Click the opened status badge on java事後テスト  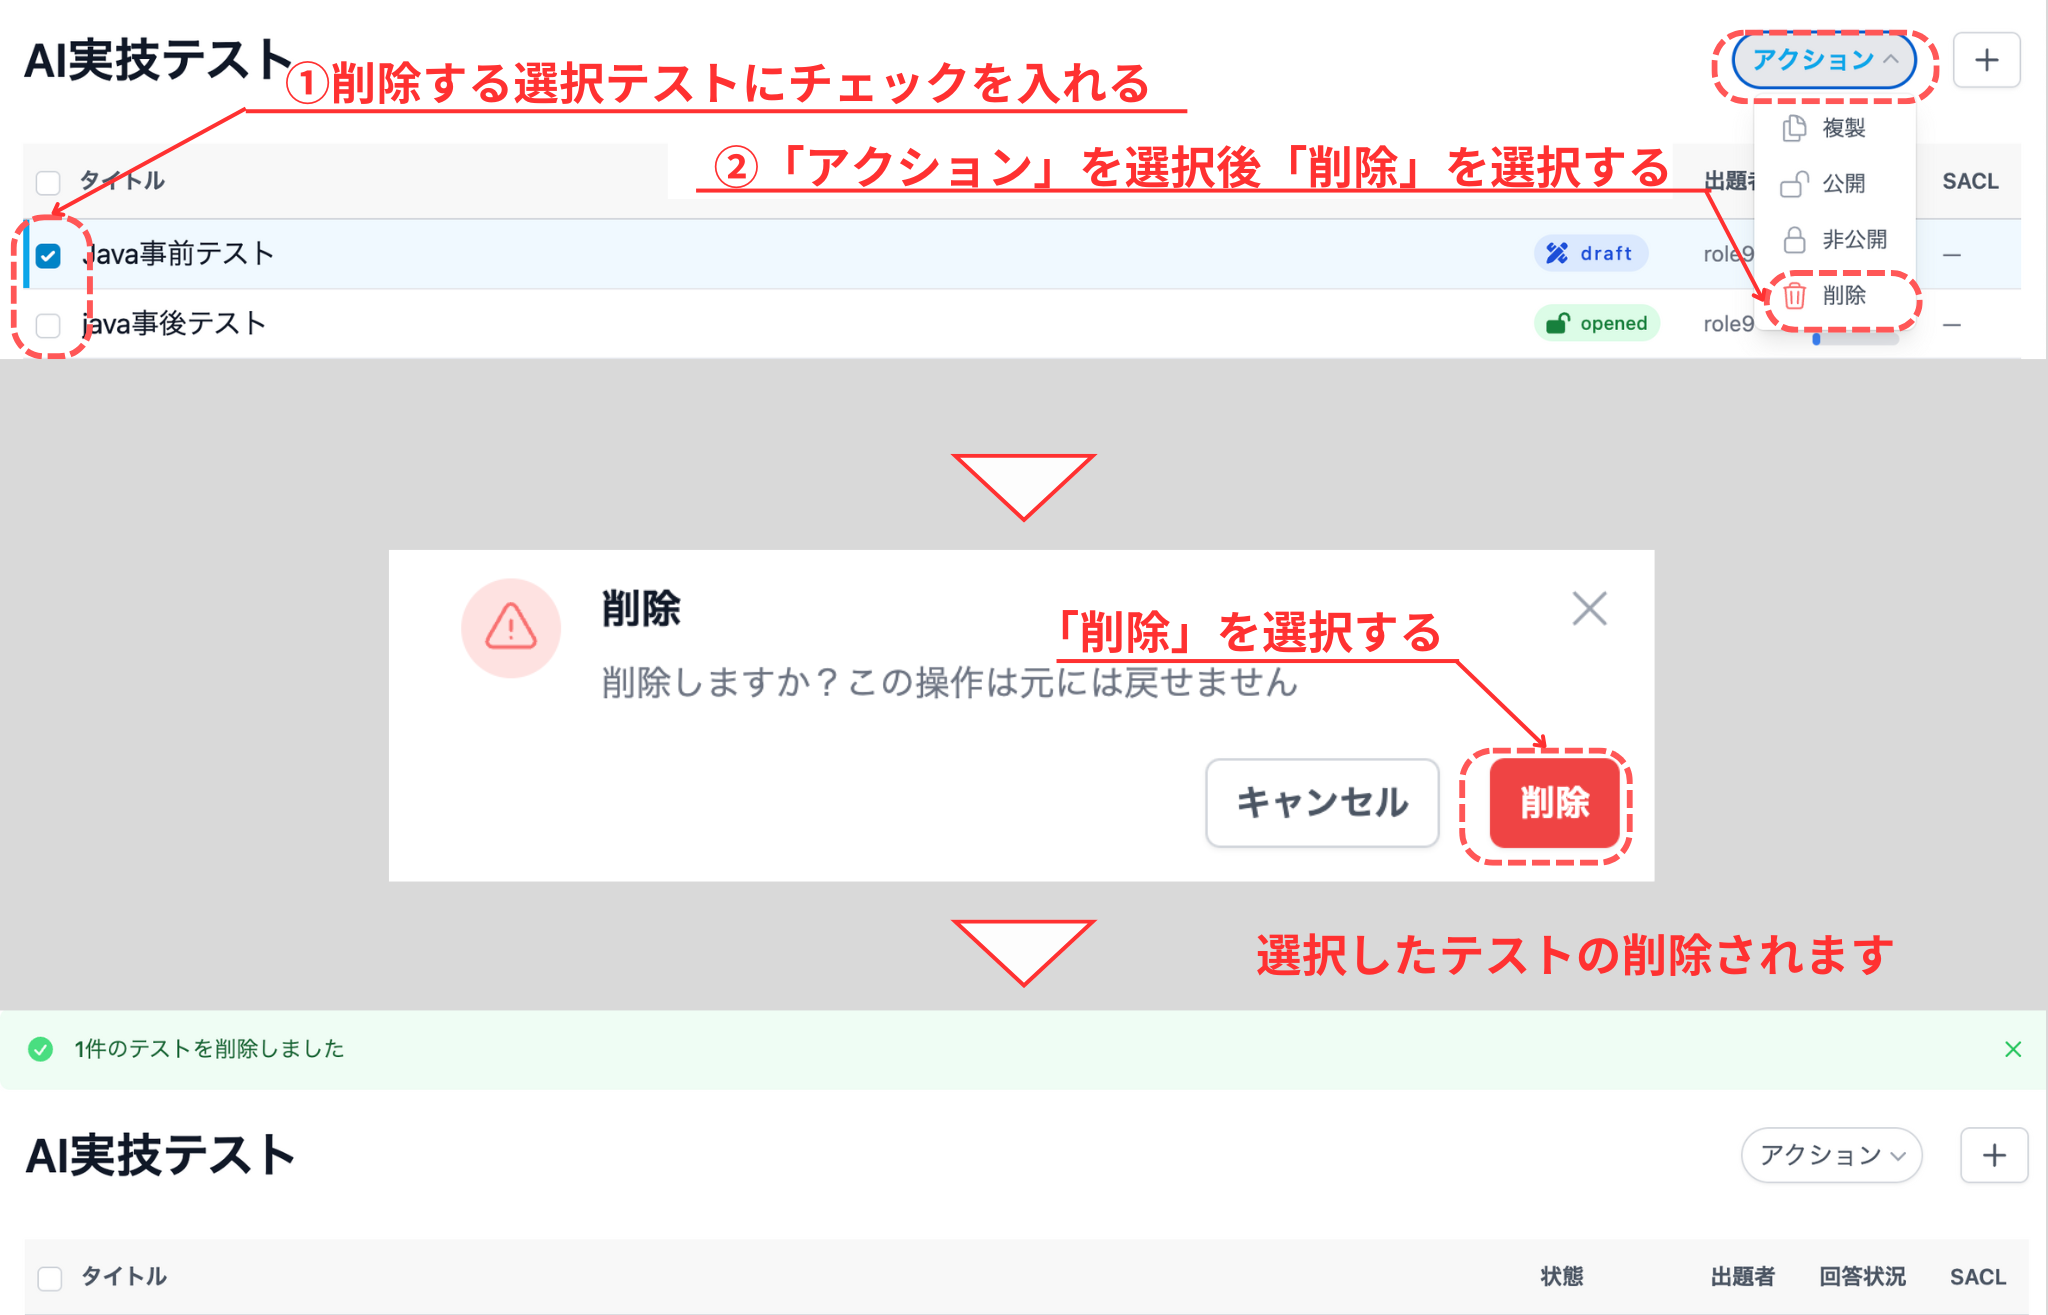coord(1597,322)
